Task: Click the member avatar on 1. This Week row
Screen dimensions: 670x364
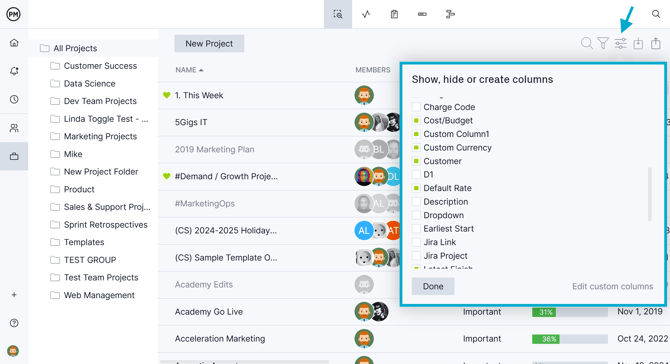Action: point(364,95)
